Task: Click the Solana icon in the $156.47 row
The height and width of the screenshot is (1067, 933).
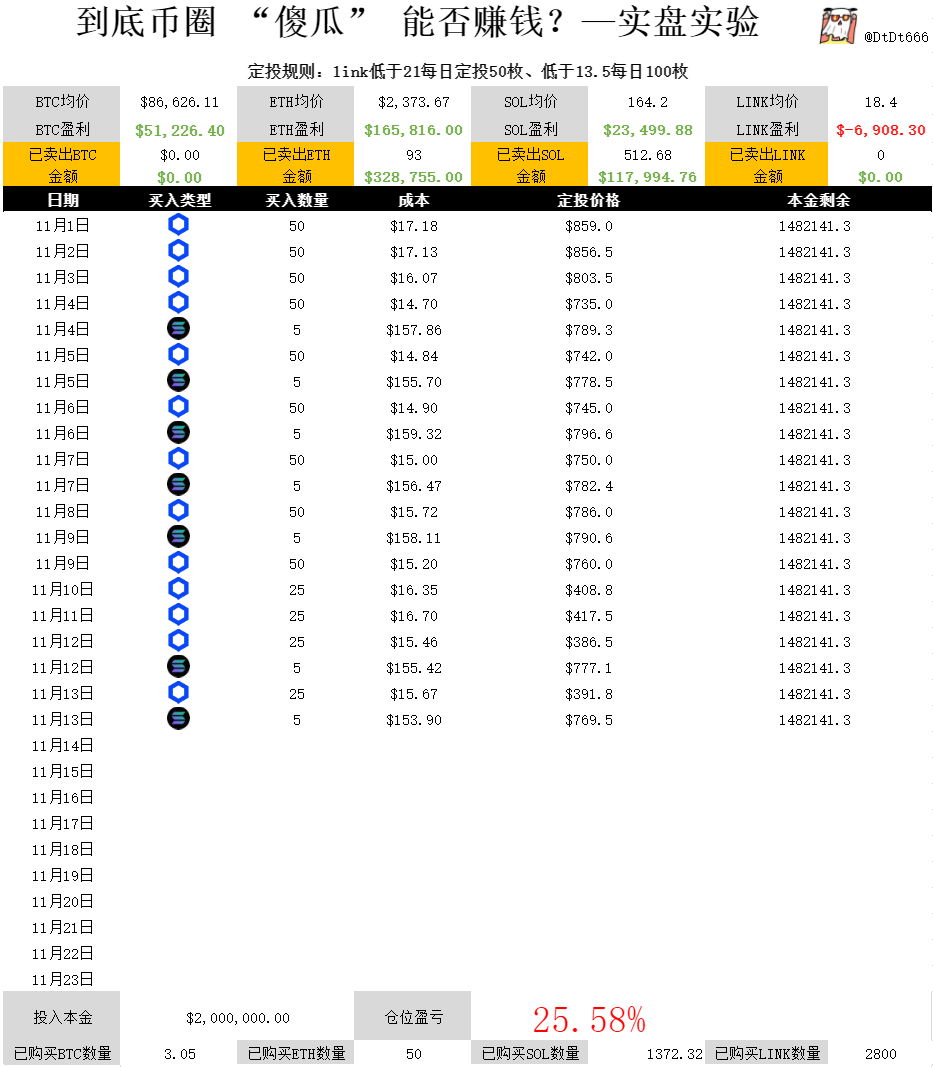Action: tap(178, 485)
